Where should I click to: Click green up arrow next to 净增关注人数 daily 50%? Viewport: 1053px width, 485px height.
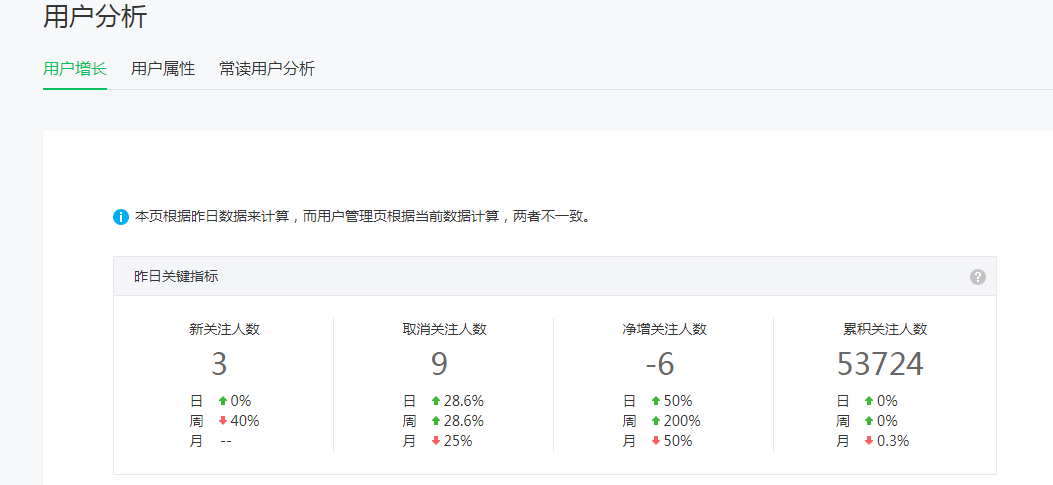coord(656,401)
